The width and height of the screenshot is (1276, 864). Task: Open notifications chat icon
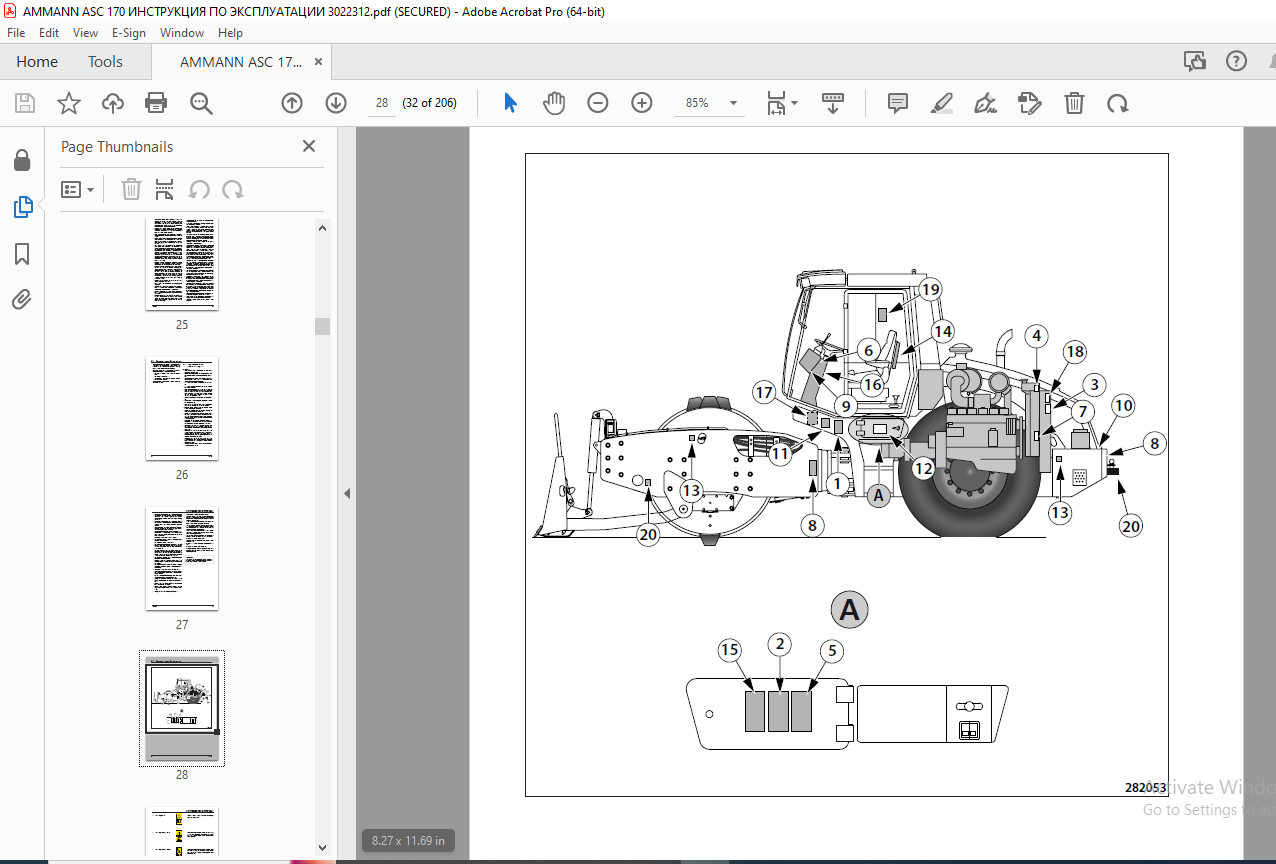[x=1195, y=61]
